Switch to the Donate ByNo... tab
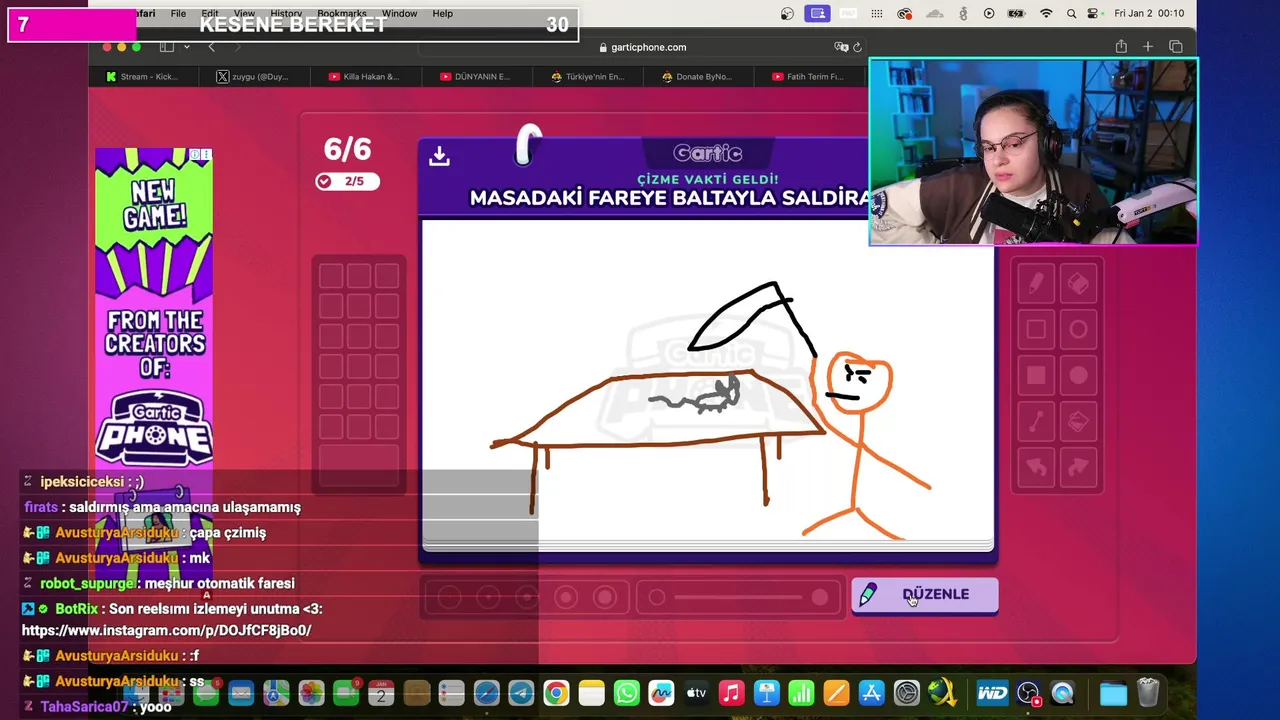Viewport: 1280px width, 720px height. 696,76
